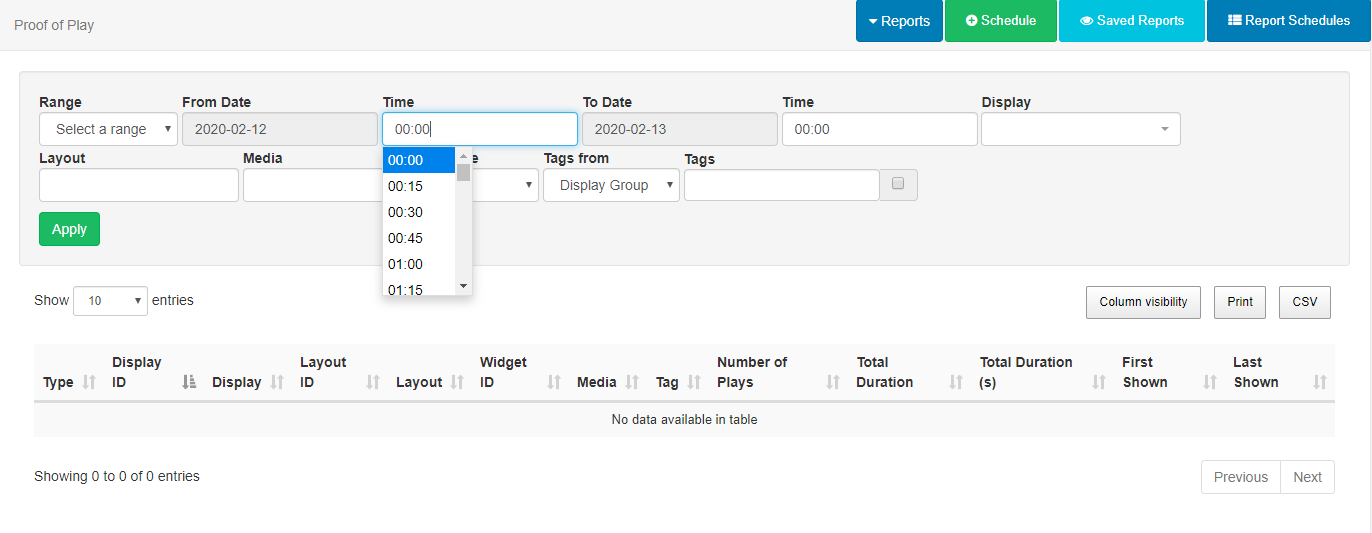Export the table with CSV button
Viewport: 1372px width, 533px height.
1304,302
